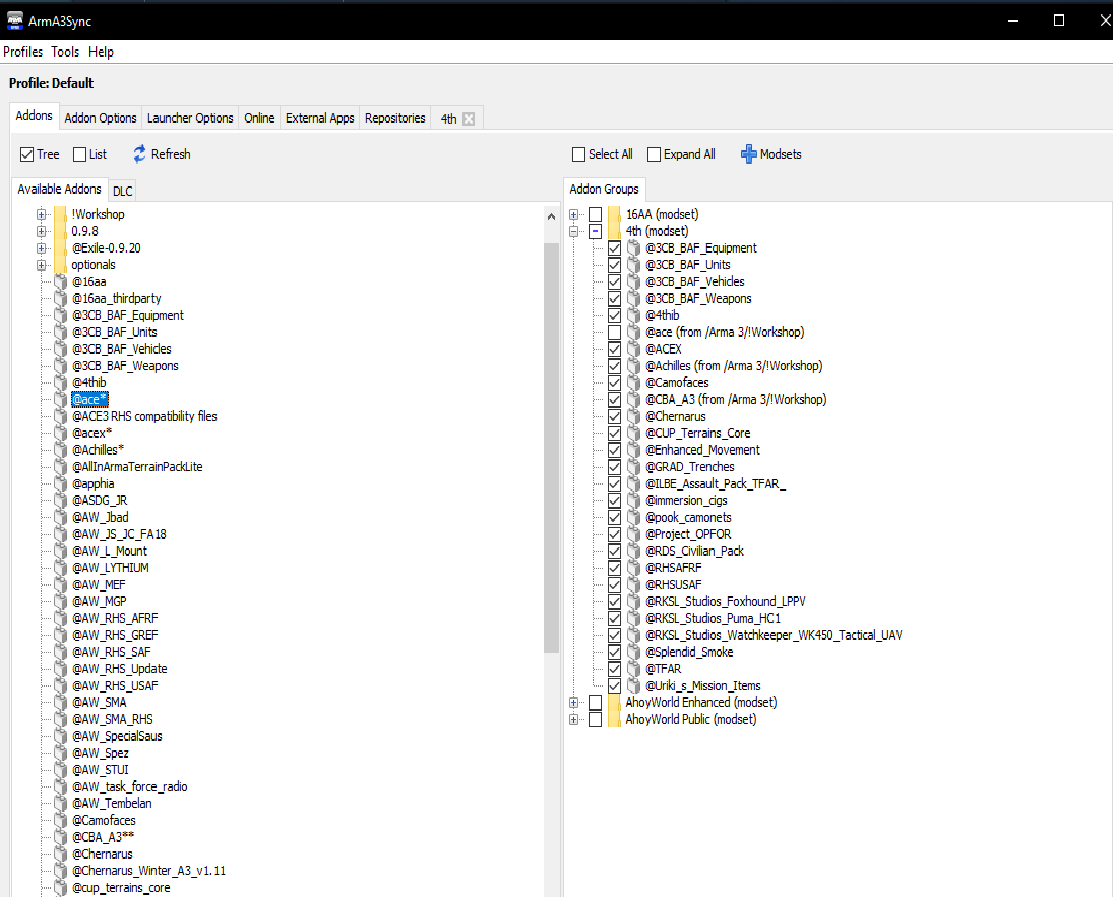Uncheck the @Uriki_s_Mission_Items checkbox

tap(614, 686)
